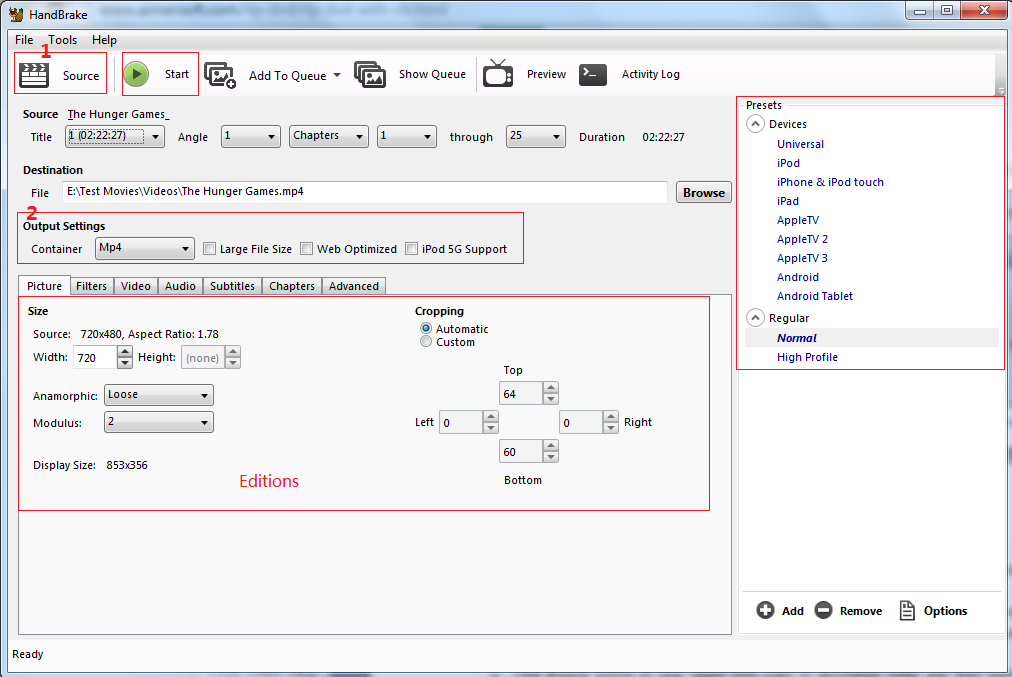Click the Browse button for destination

tap(704, 193)
